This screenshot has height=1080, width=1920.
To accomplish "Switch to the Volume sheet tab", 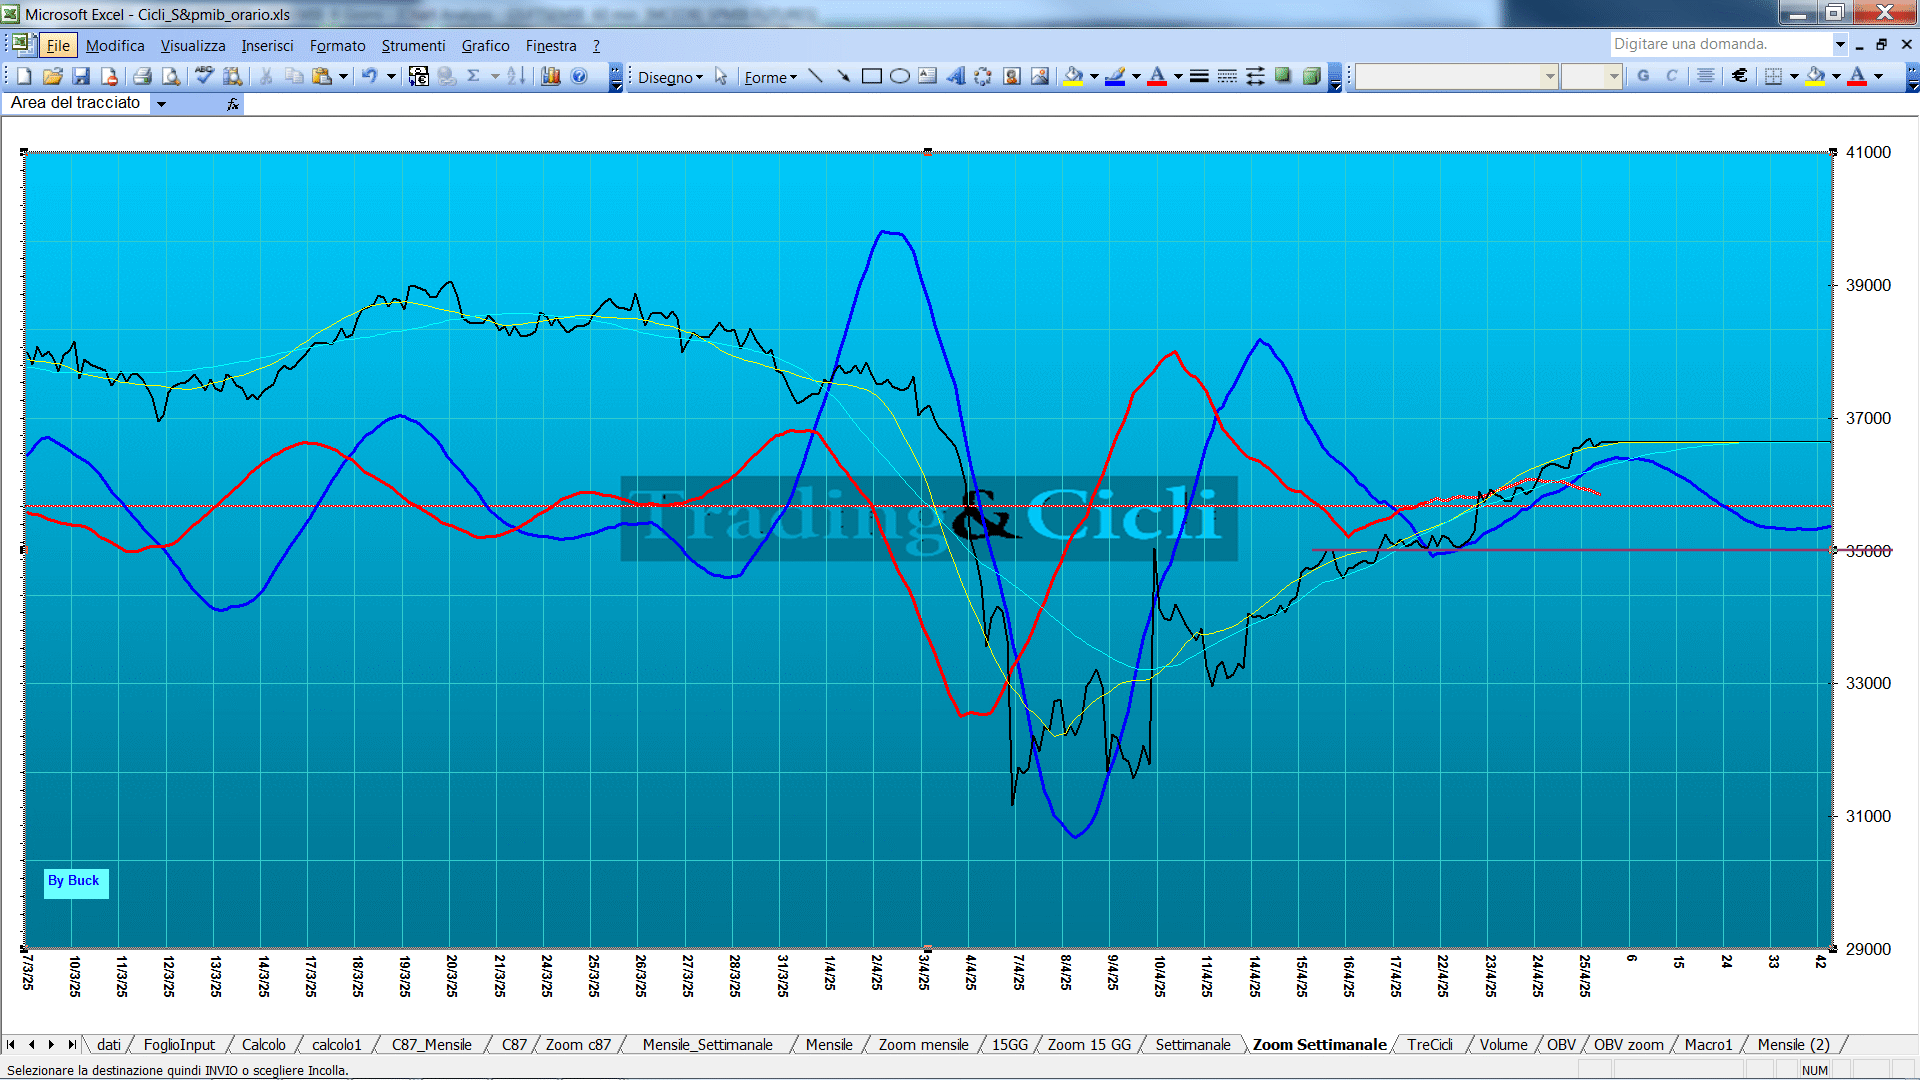I will 1503,1044.
